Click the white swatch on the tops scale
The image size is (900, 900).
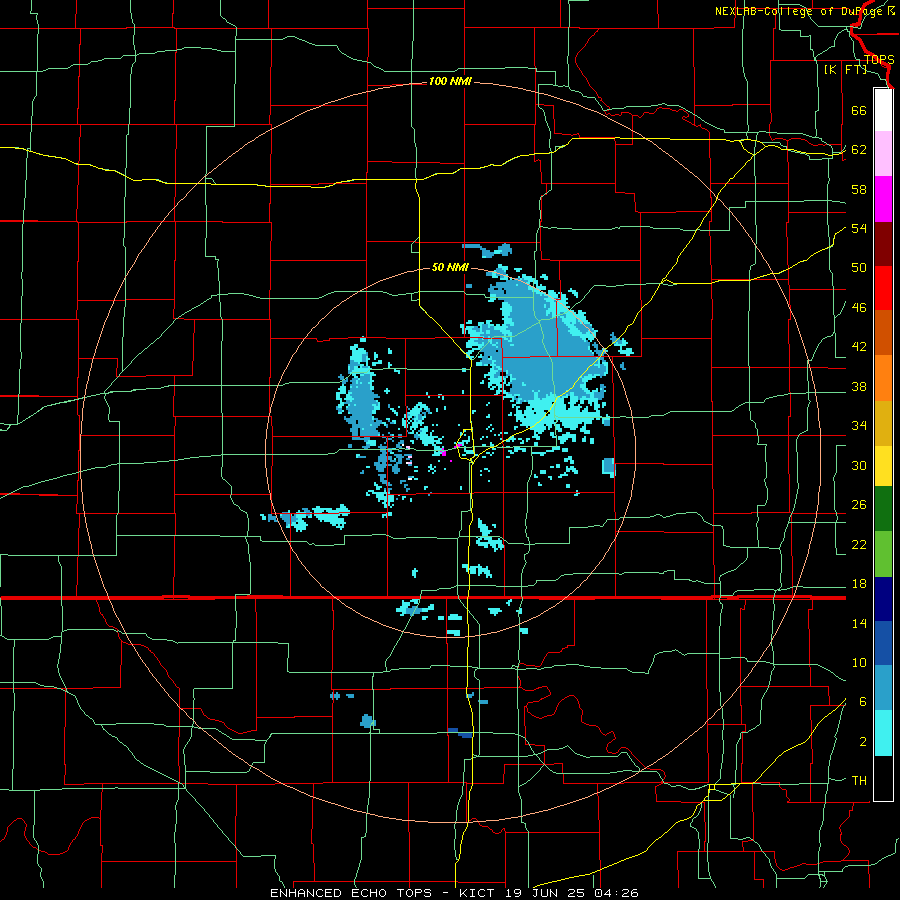tap(883, 110)
